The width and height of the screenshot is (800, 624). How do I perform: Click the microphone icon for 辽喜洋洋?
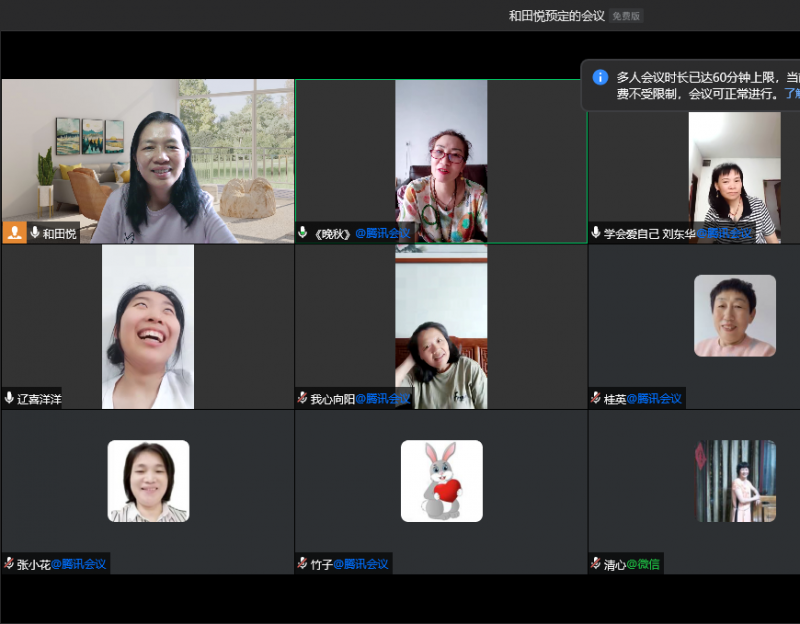click(x=9, y=398)
